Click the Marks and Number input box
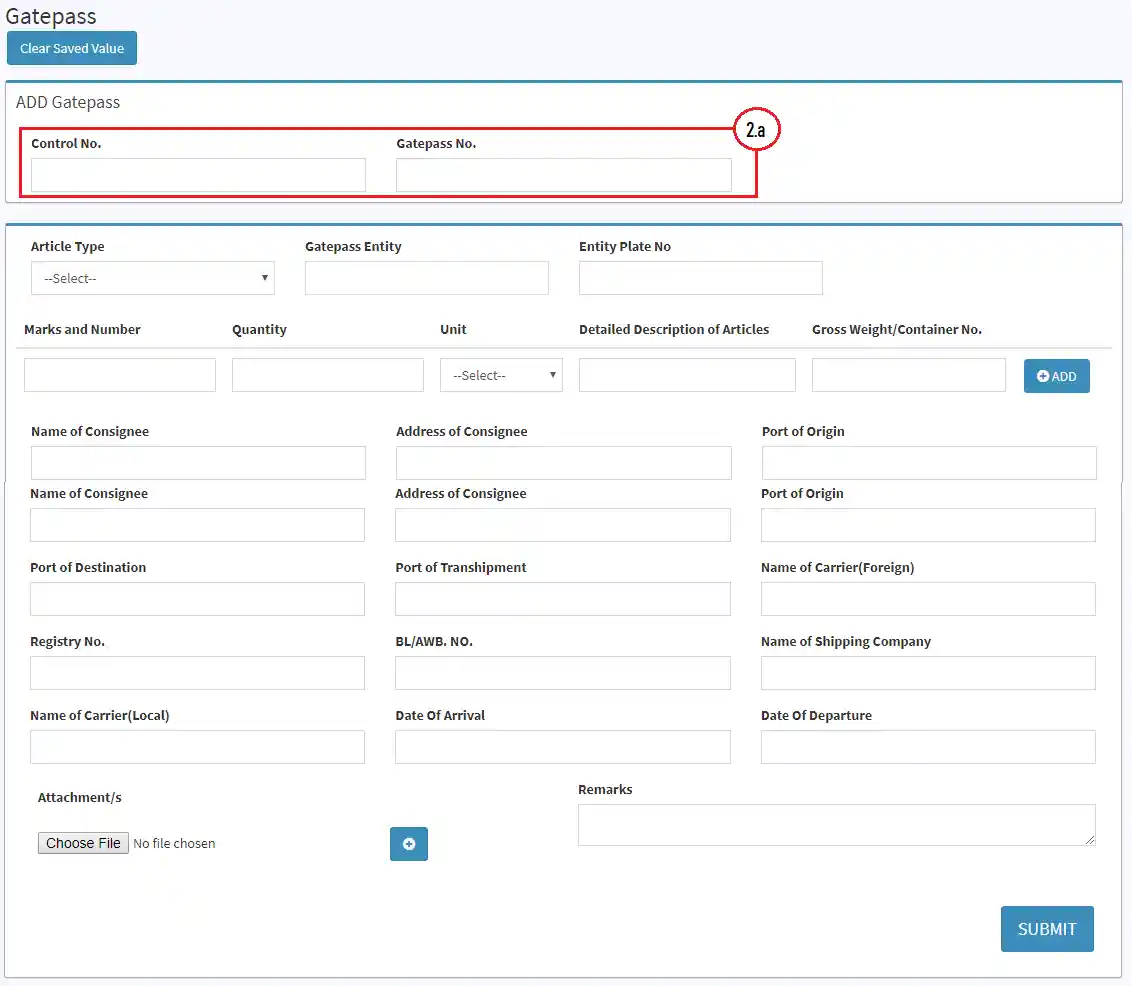This screenshot has width=1132, height=986. 120,375
